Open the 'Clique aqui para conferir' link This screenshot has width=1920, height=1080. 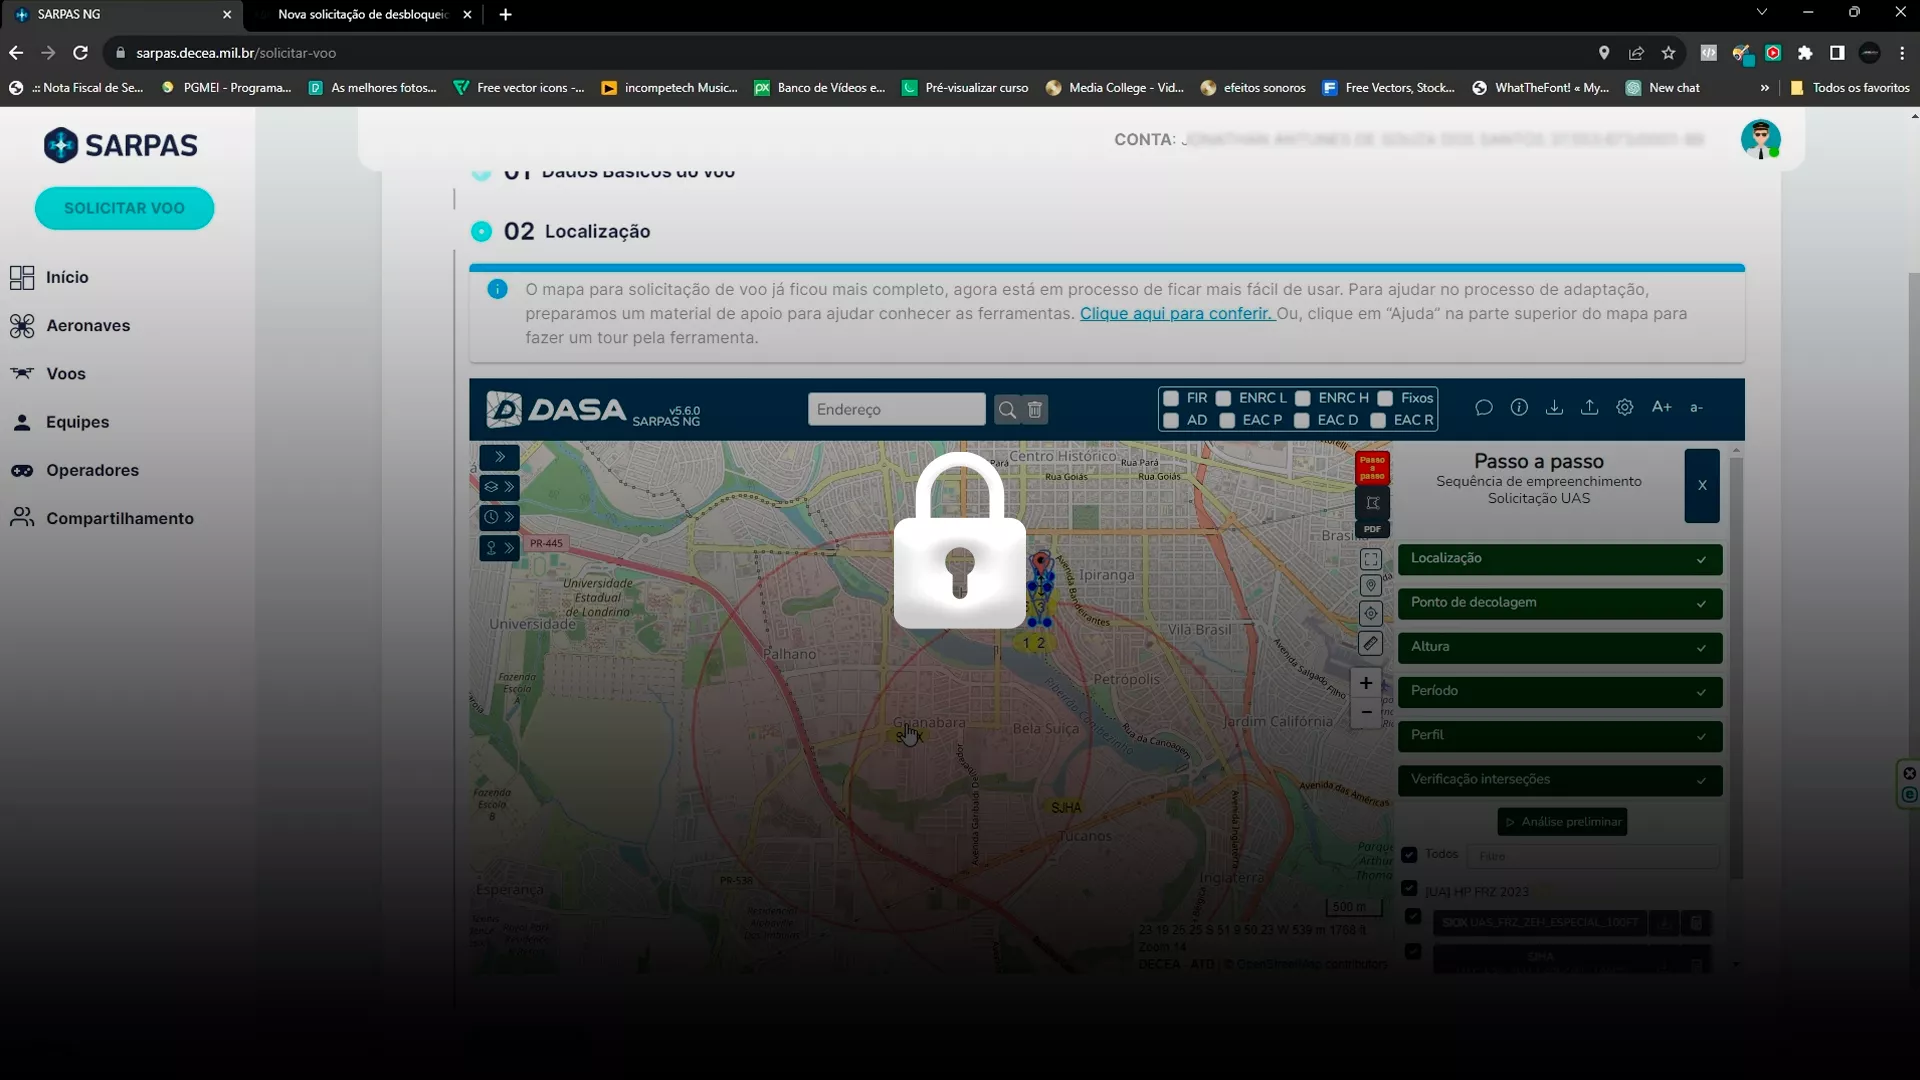(x=1175, y=314)
